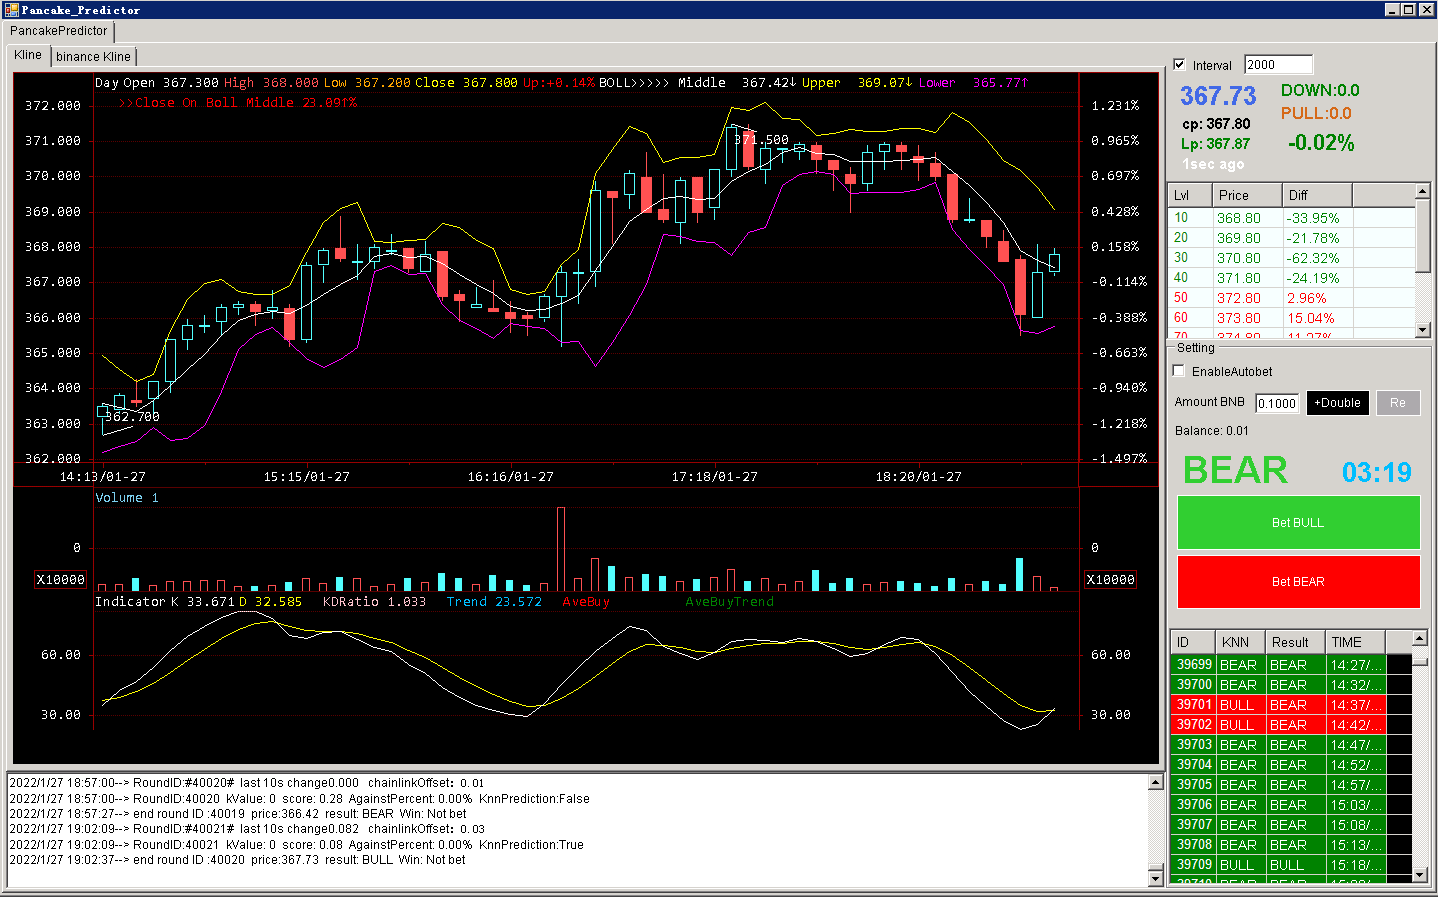Image resolution: width=1438 pixels, height=898 pixels.
Task: Select level 40 row price 371.80
Action: [1292, 278]
